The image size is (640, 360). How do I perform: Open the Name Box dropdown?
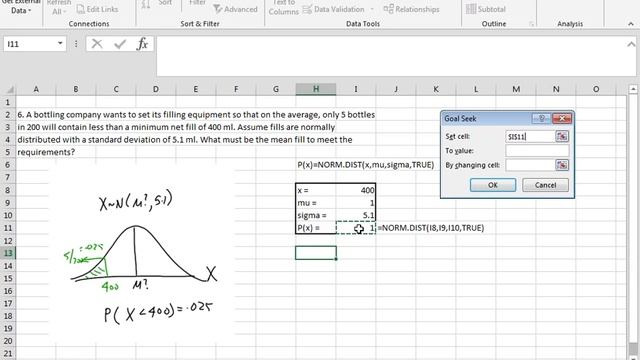pos(60,44)
